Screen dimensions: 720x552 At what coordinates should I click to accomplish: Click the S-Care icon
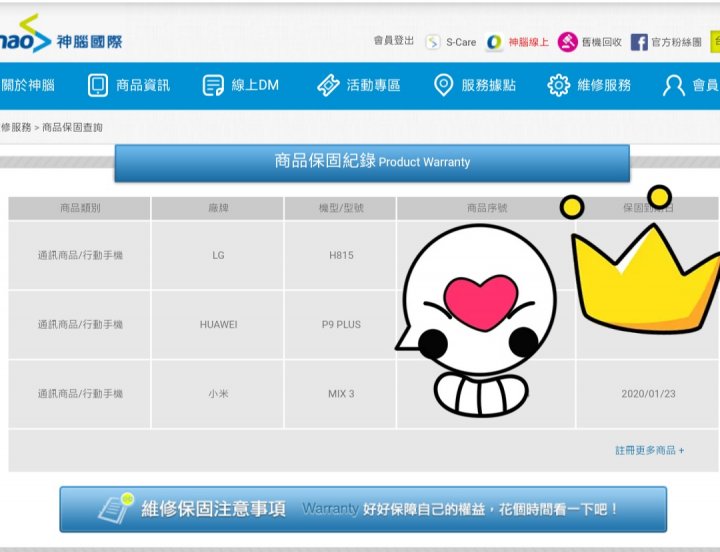[433, 42]
